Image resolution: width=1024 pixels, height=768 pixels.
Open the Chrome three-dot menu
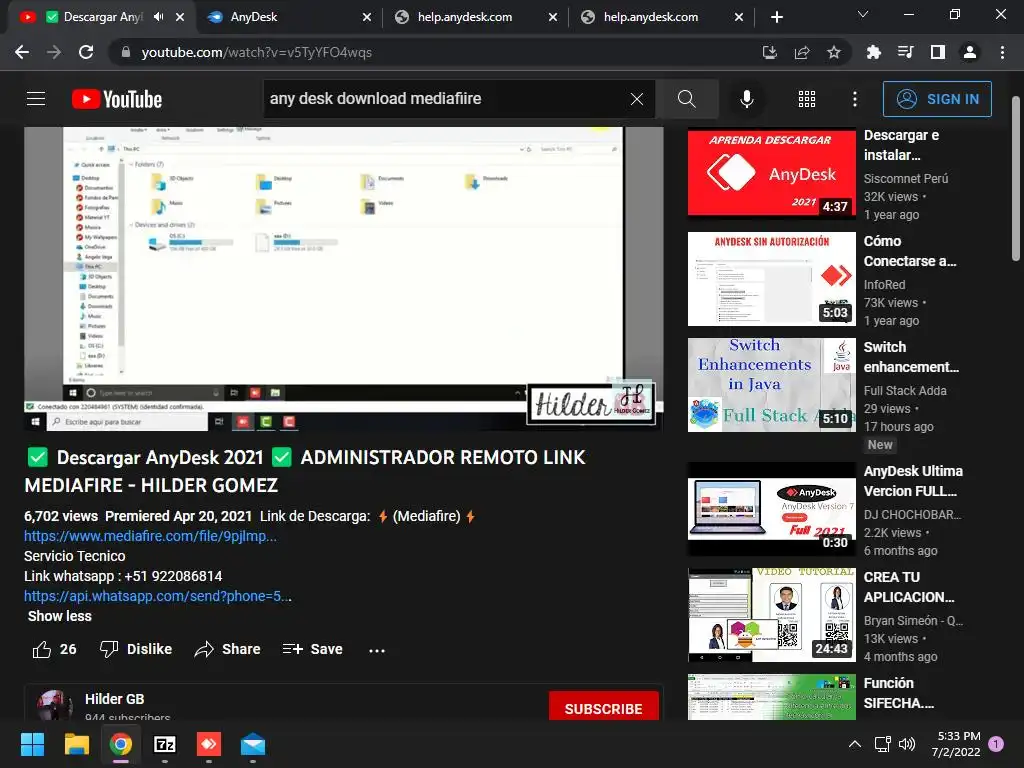coord(1002,52)
